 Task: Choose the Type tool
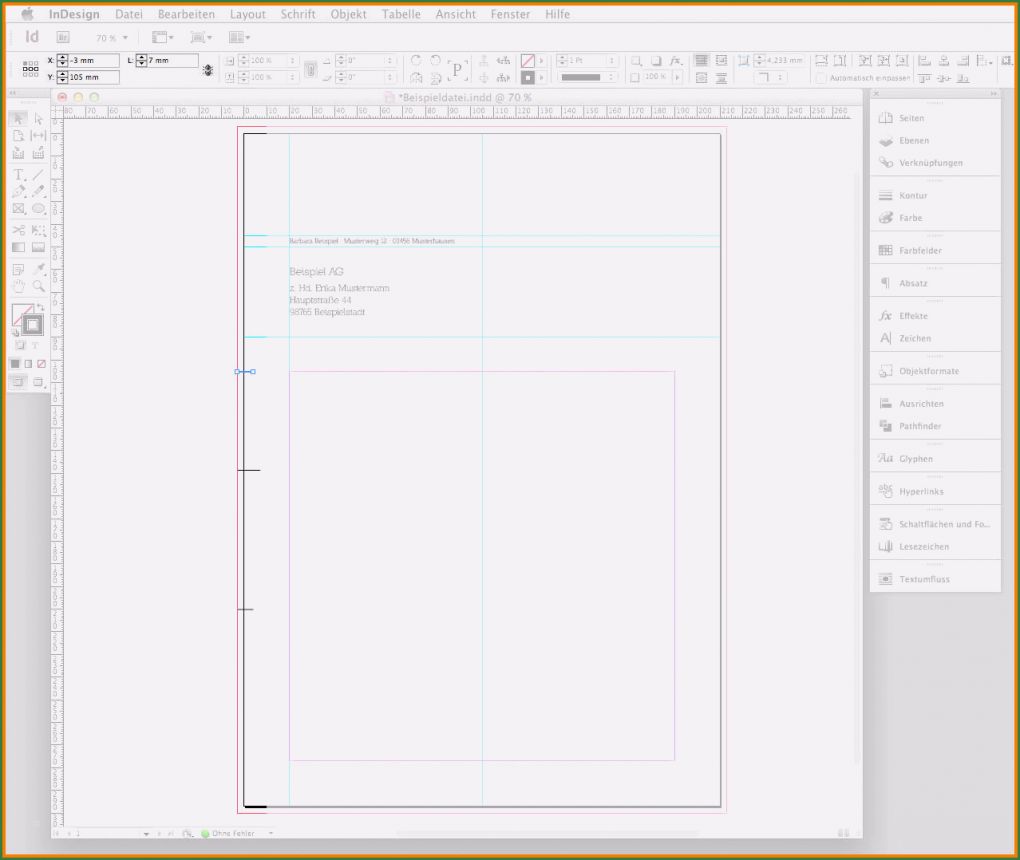pyautogui.click(x=17, y=174)
